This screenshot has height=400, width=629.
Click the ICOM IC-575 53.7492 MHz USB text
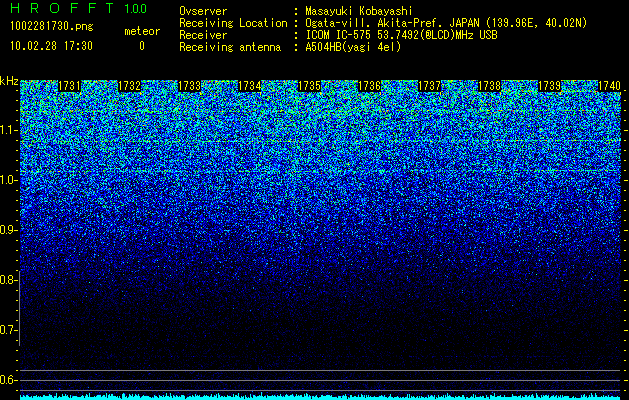pyautogui.click(x=401, y=35)
